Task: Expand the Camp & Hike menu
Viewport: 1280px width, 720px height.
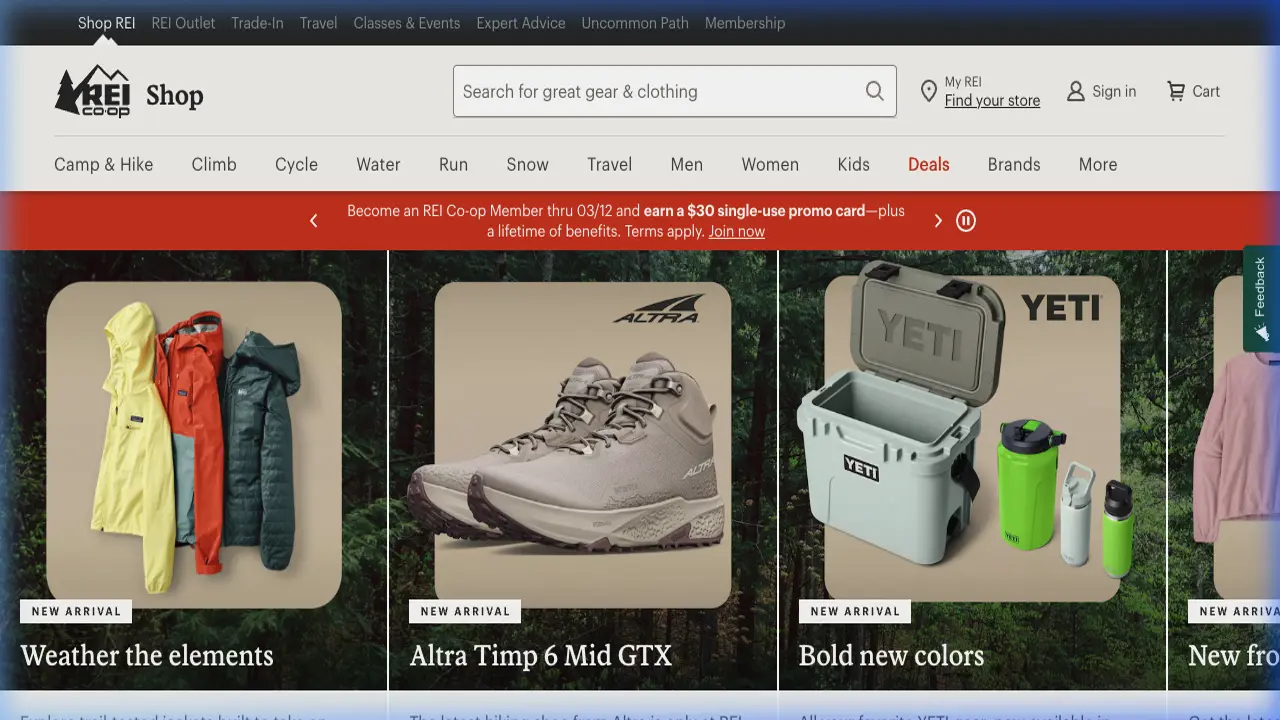Action: (104, 164)
